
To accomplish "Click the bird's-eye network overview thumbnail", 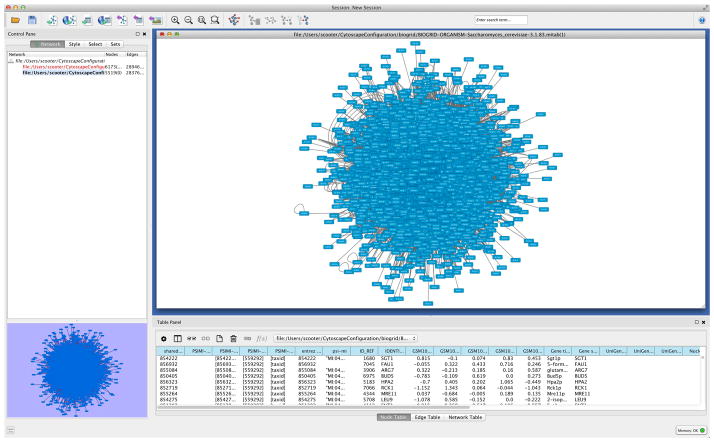I will pos(77,370).
